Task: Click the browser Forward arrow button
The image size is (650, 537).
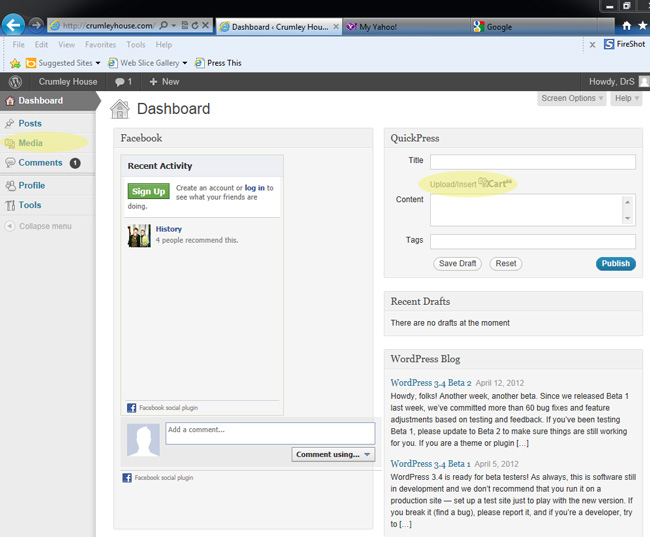Action: [x=36, y=25]
